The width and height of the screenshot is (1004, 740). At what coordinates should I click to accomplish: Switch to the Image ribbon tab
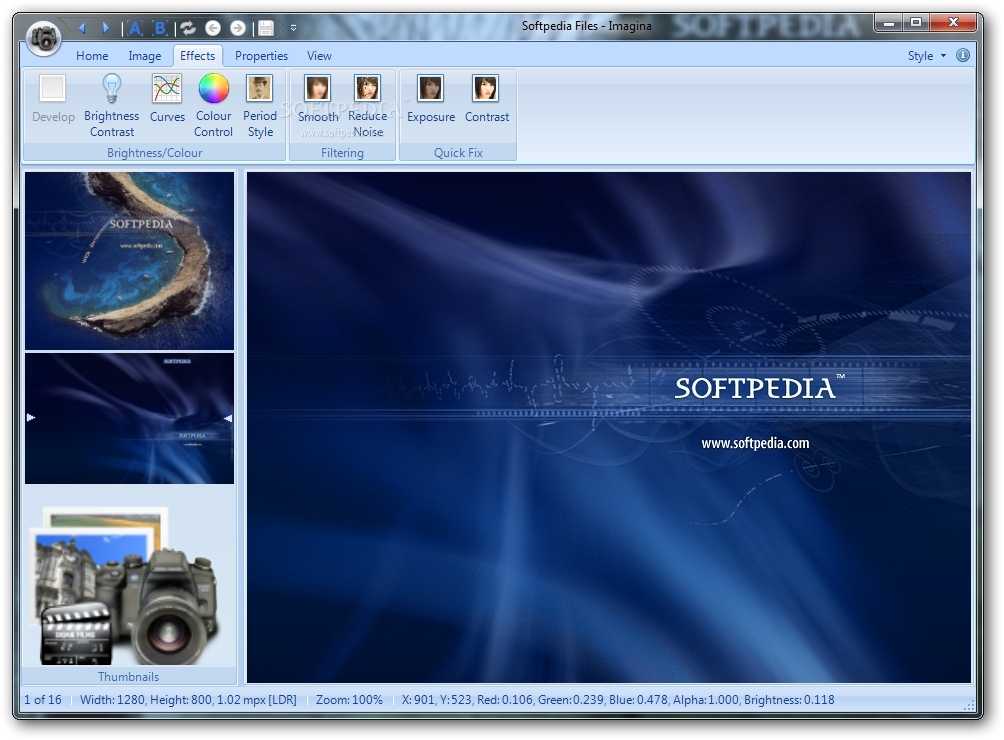click(145, 56)
